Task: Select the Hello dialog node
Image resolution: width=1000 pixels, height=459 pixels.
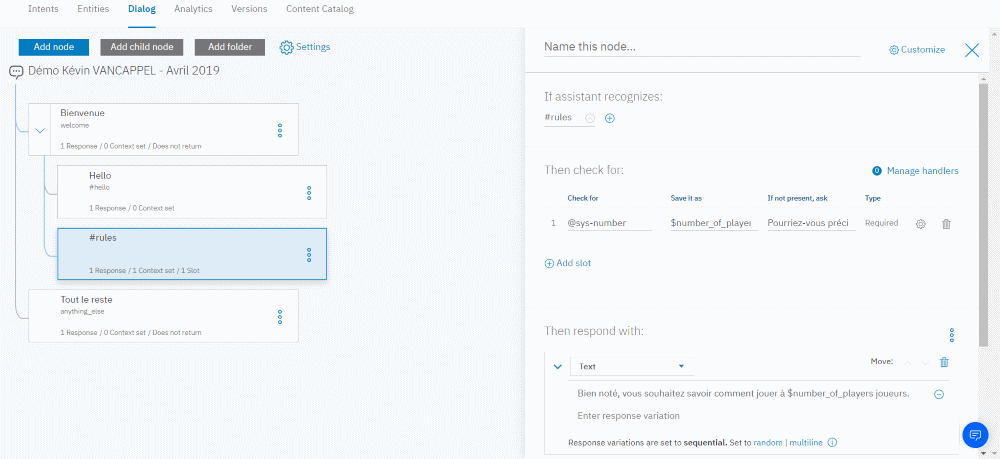Action: [x=192, y=193]
